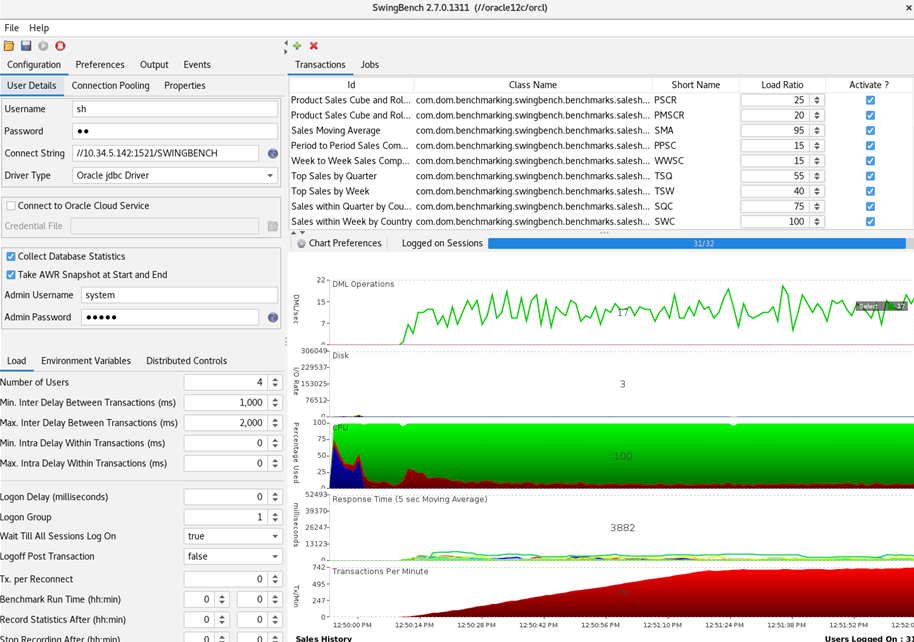
Task: Click the CPU usage chart
Action: [621, 455]
